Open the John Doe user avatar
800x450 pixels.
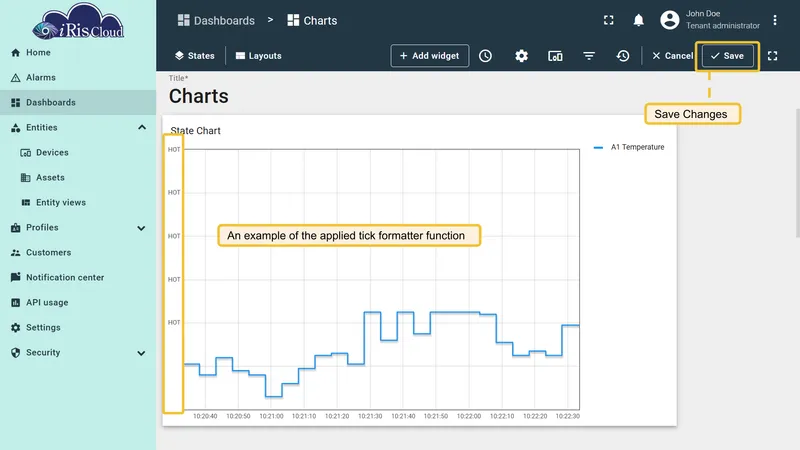[x=670, y=20]
